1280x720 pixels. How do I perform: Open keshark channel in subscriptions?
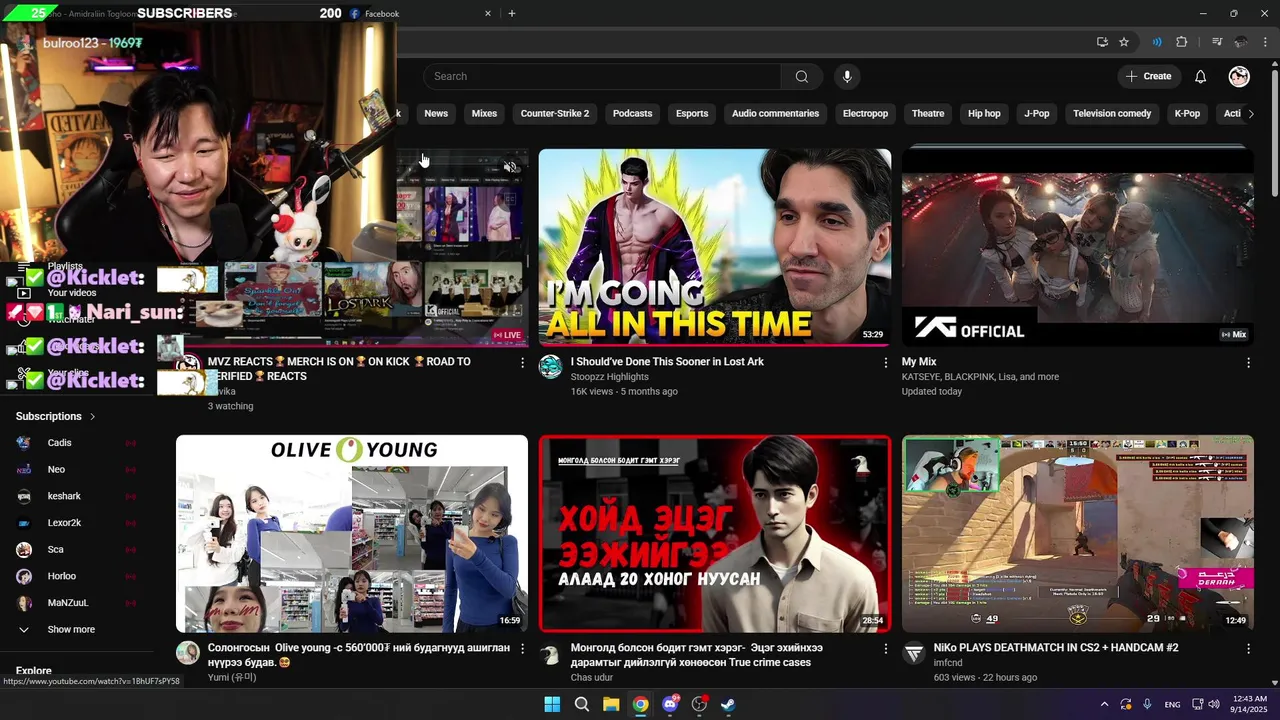[x=75, y=496]
